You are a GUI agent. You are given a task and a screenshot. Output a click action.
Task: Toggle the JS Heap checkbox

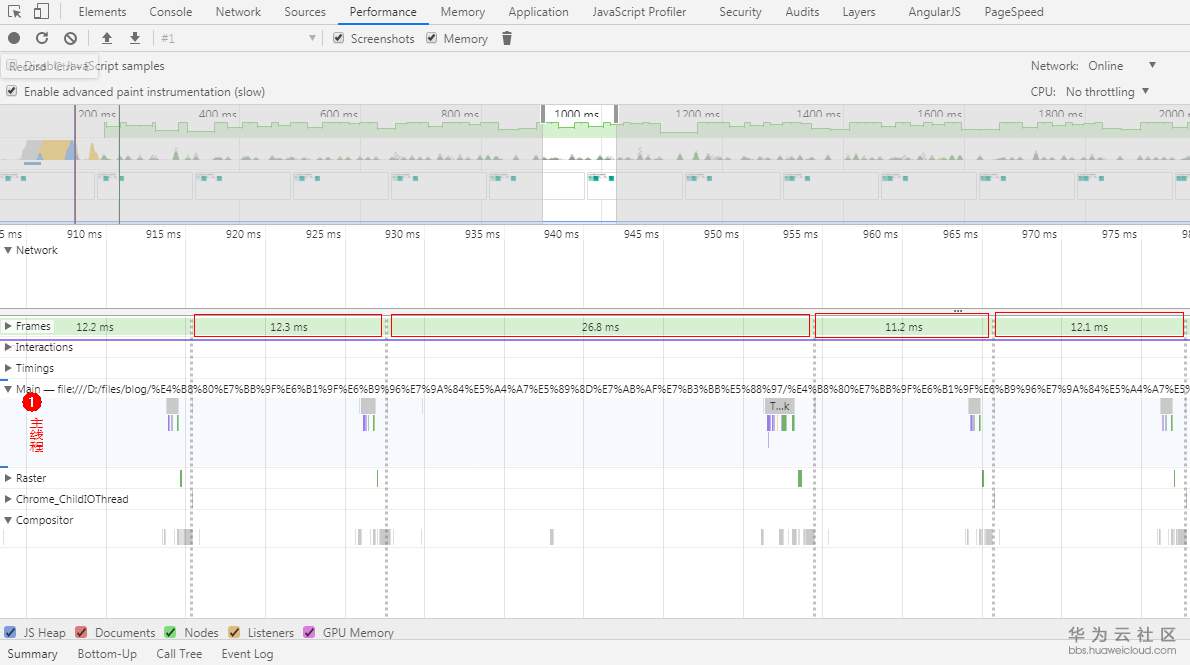pyautogui.click(x=10, y=632)
